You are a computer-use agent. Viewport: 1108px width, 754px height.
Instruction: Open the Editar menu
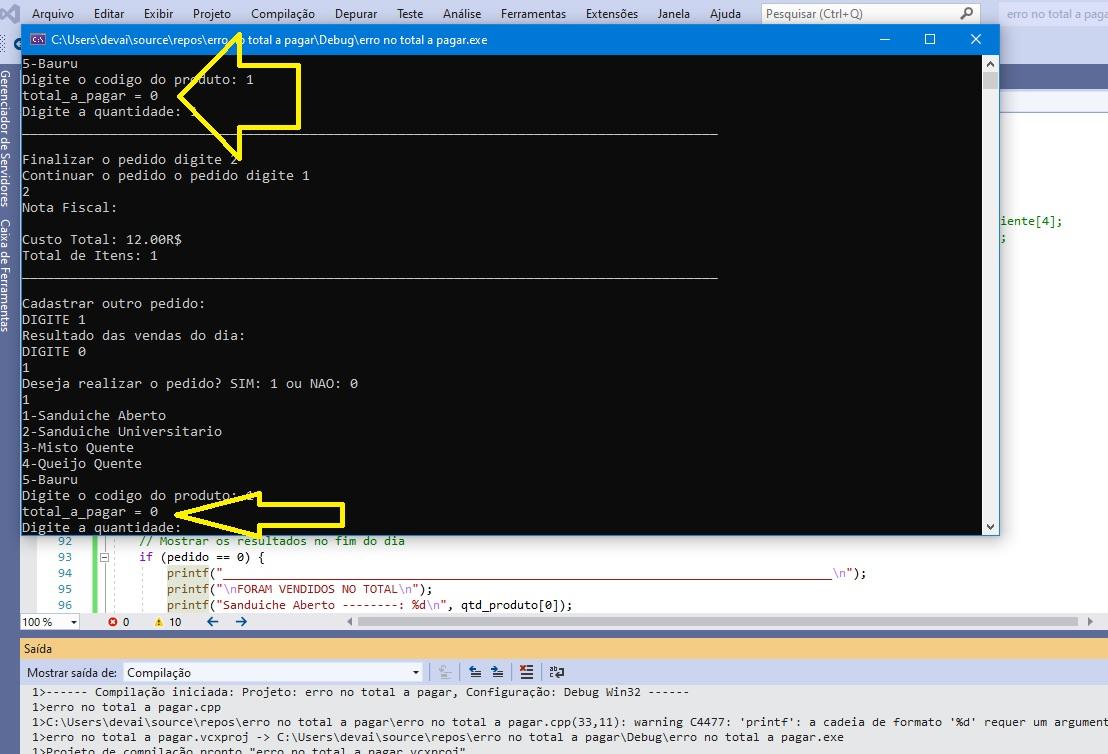click(109, 13)
